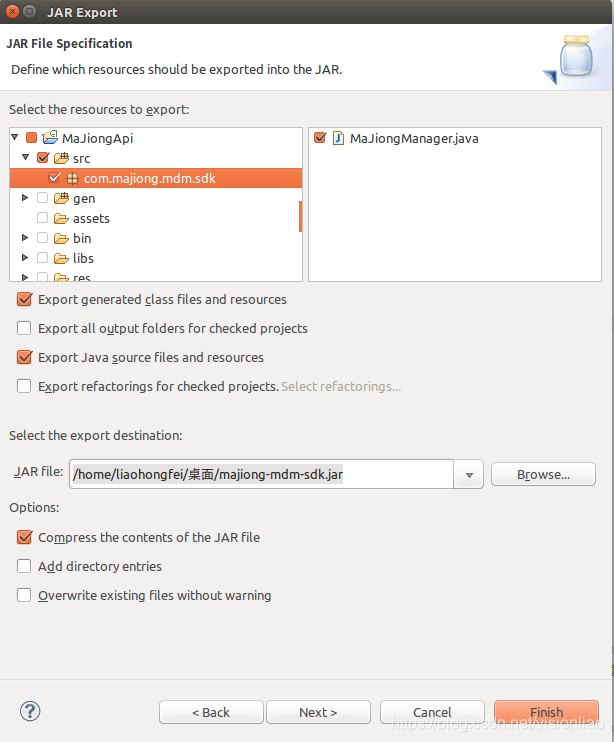This screenshot has height=742, width=614.
Task: Click the Cancel button
Action: coord(432,712)
